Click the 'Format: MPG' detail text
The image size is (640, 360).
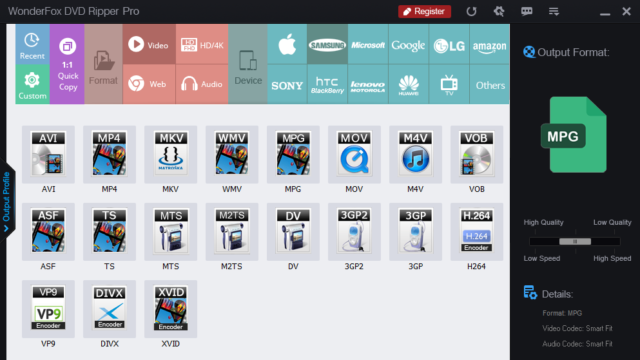tap(562, 313)
